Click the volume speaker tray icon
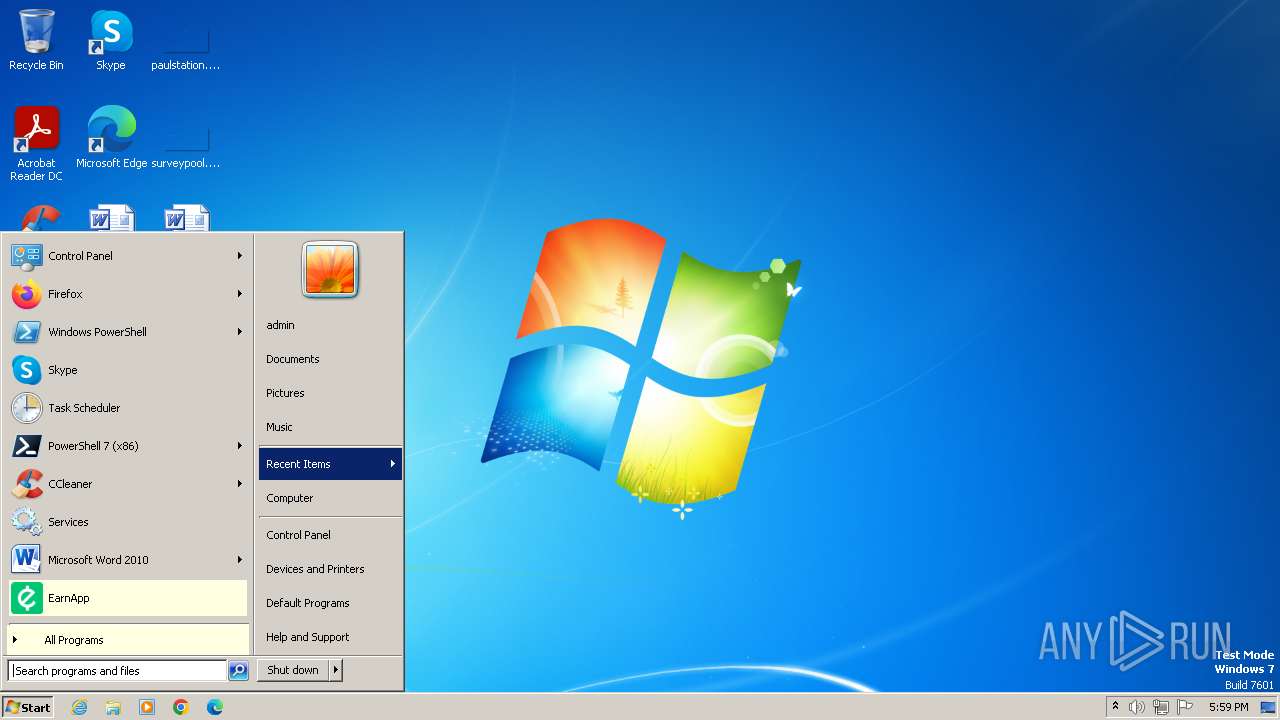This screenshot has width=1280, height=720. [1137, 707]
